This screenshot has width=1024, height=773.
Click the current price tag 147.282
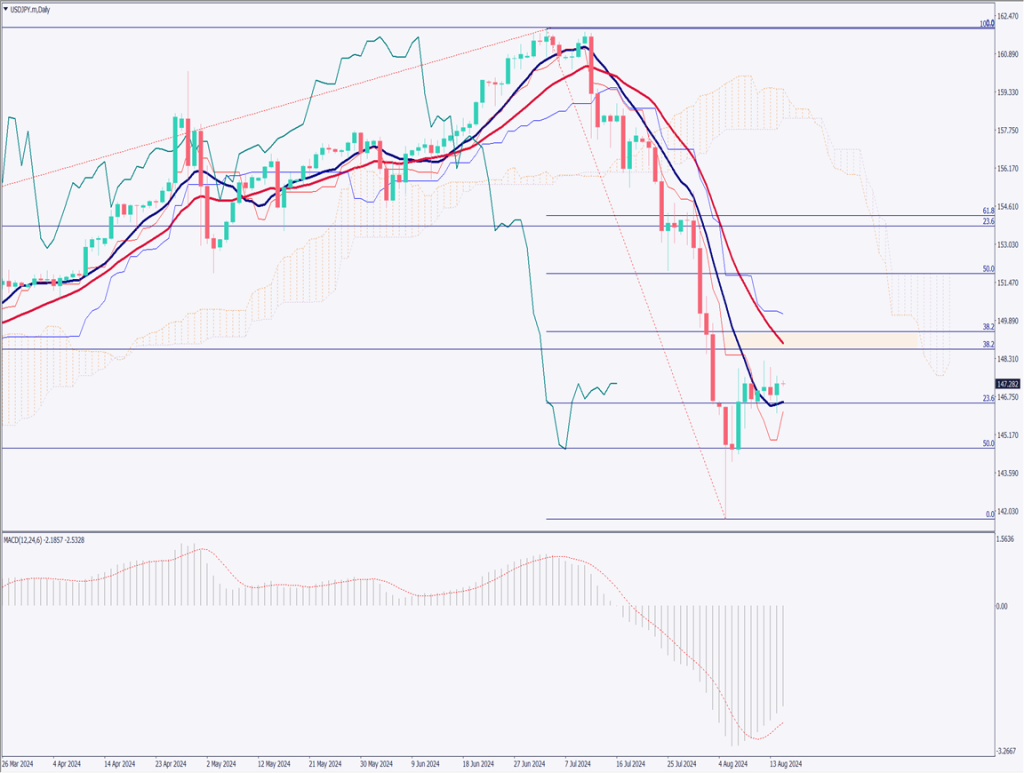(1007, 384)
